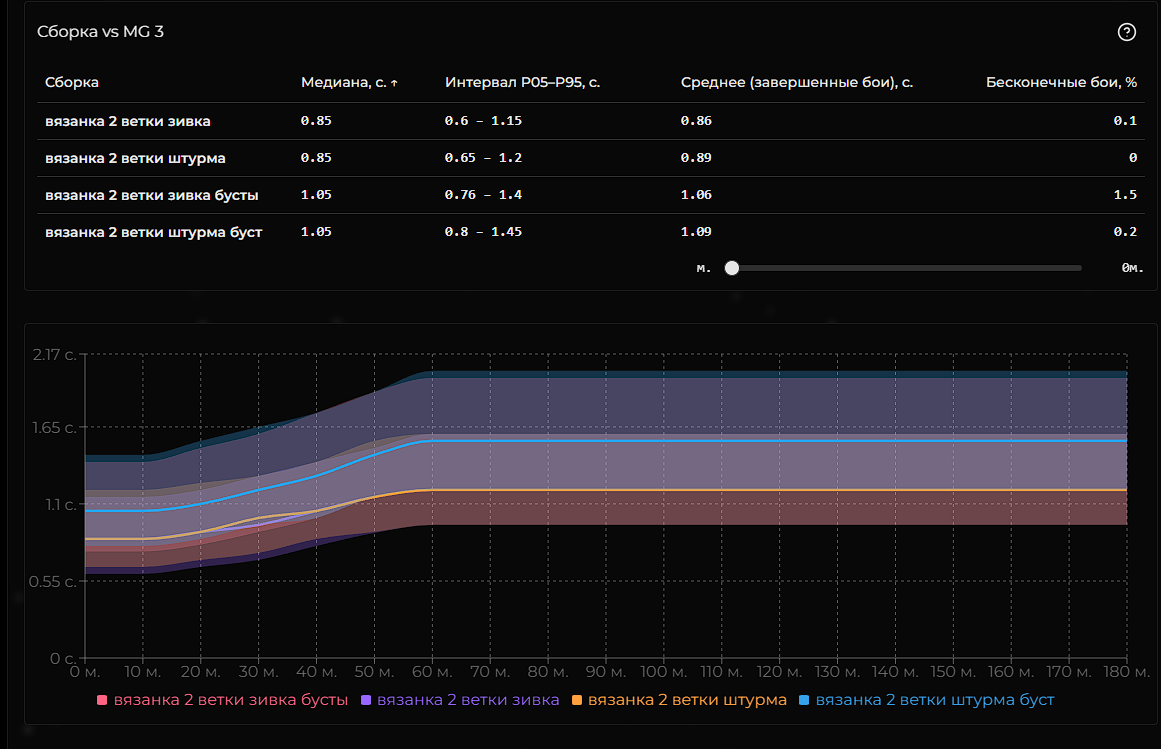Click the orange legend color square
The height and width of the screenshot is (749, 1161).
577,700
